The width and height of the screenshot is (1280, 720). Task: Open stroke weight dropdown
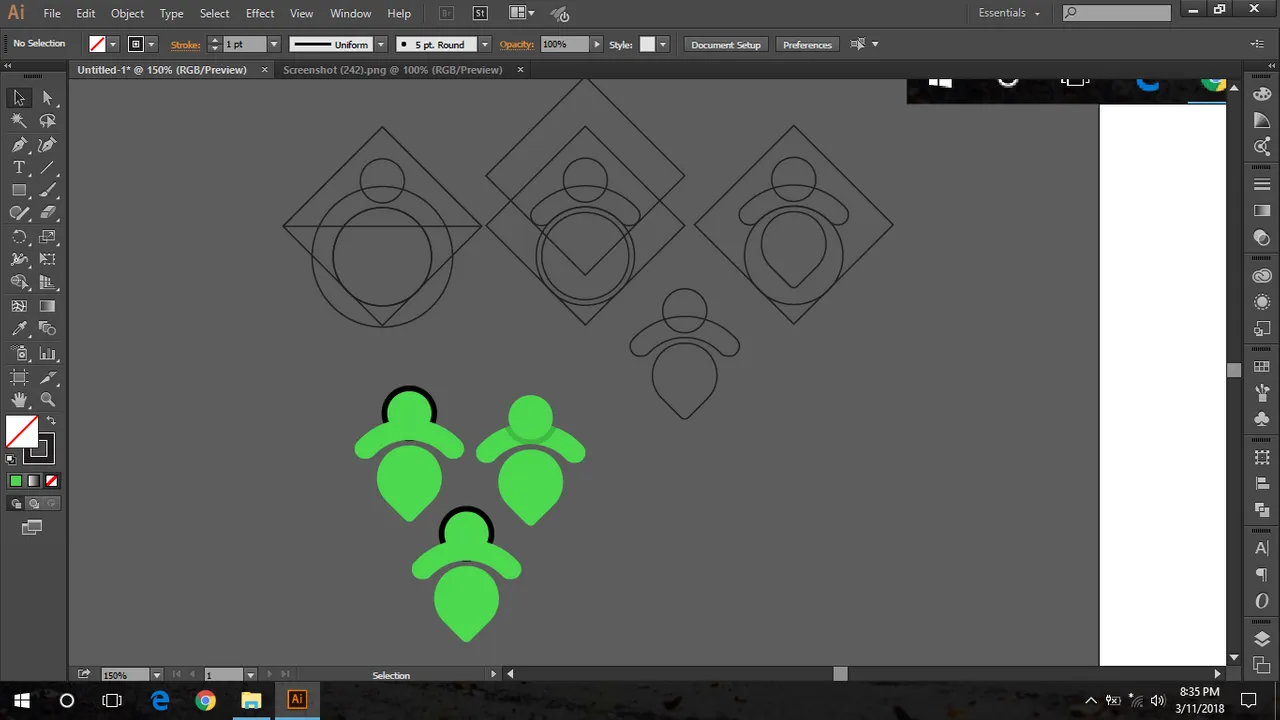pos(273,44)
